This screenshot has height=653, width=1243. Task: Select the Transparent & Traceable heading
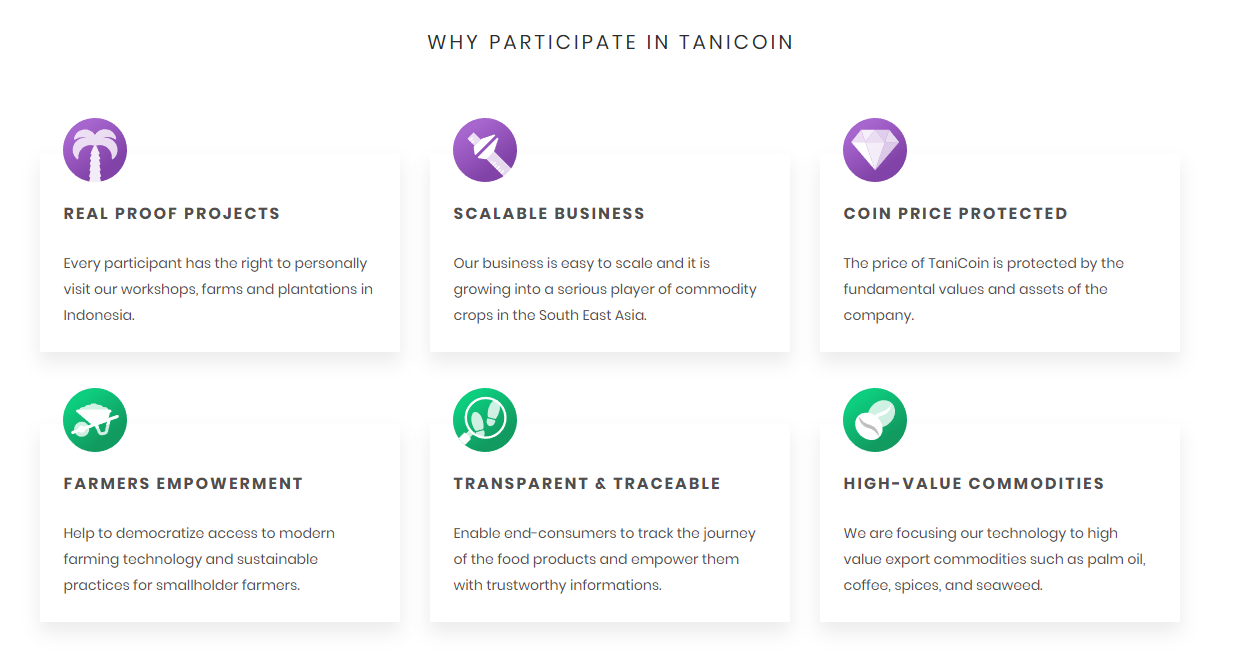click(x=587, y=483)
